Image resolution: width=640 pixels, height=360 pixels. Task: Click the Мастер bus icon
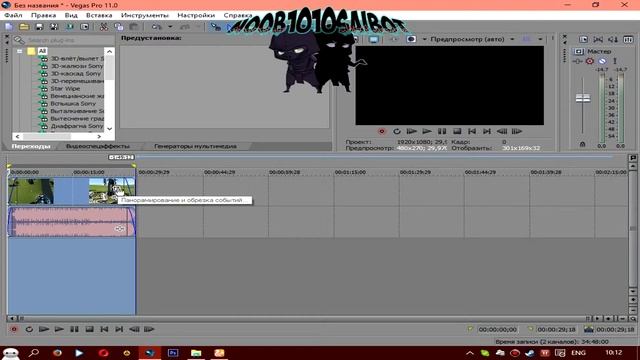pos(579,51)
